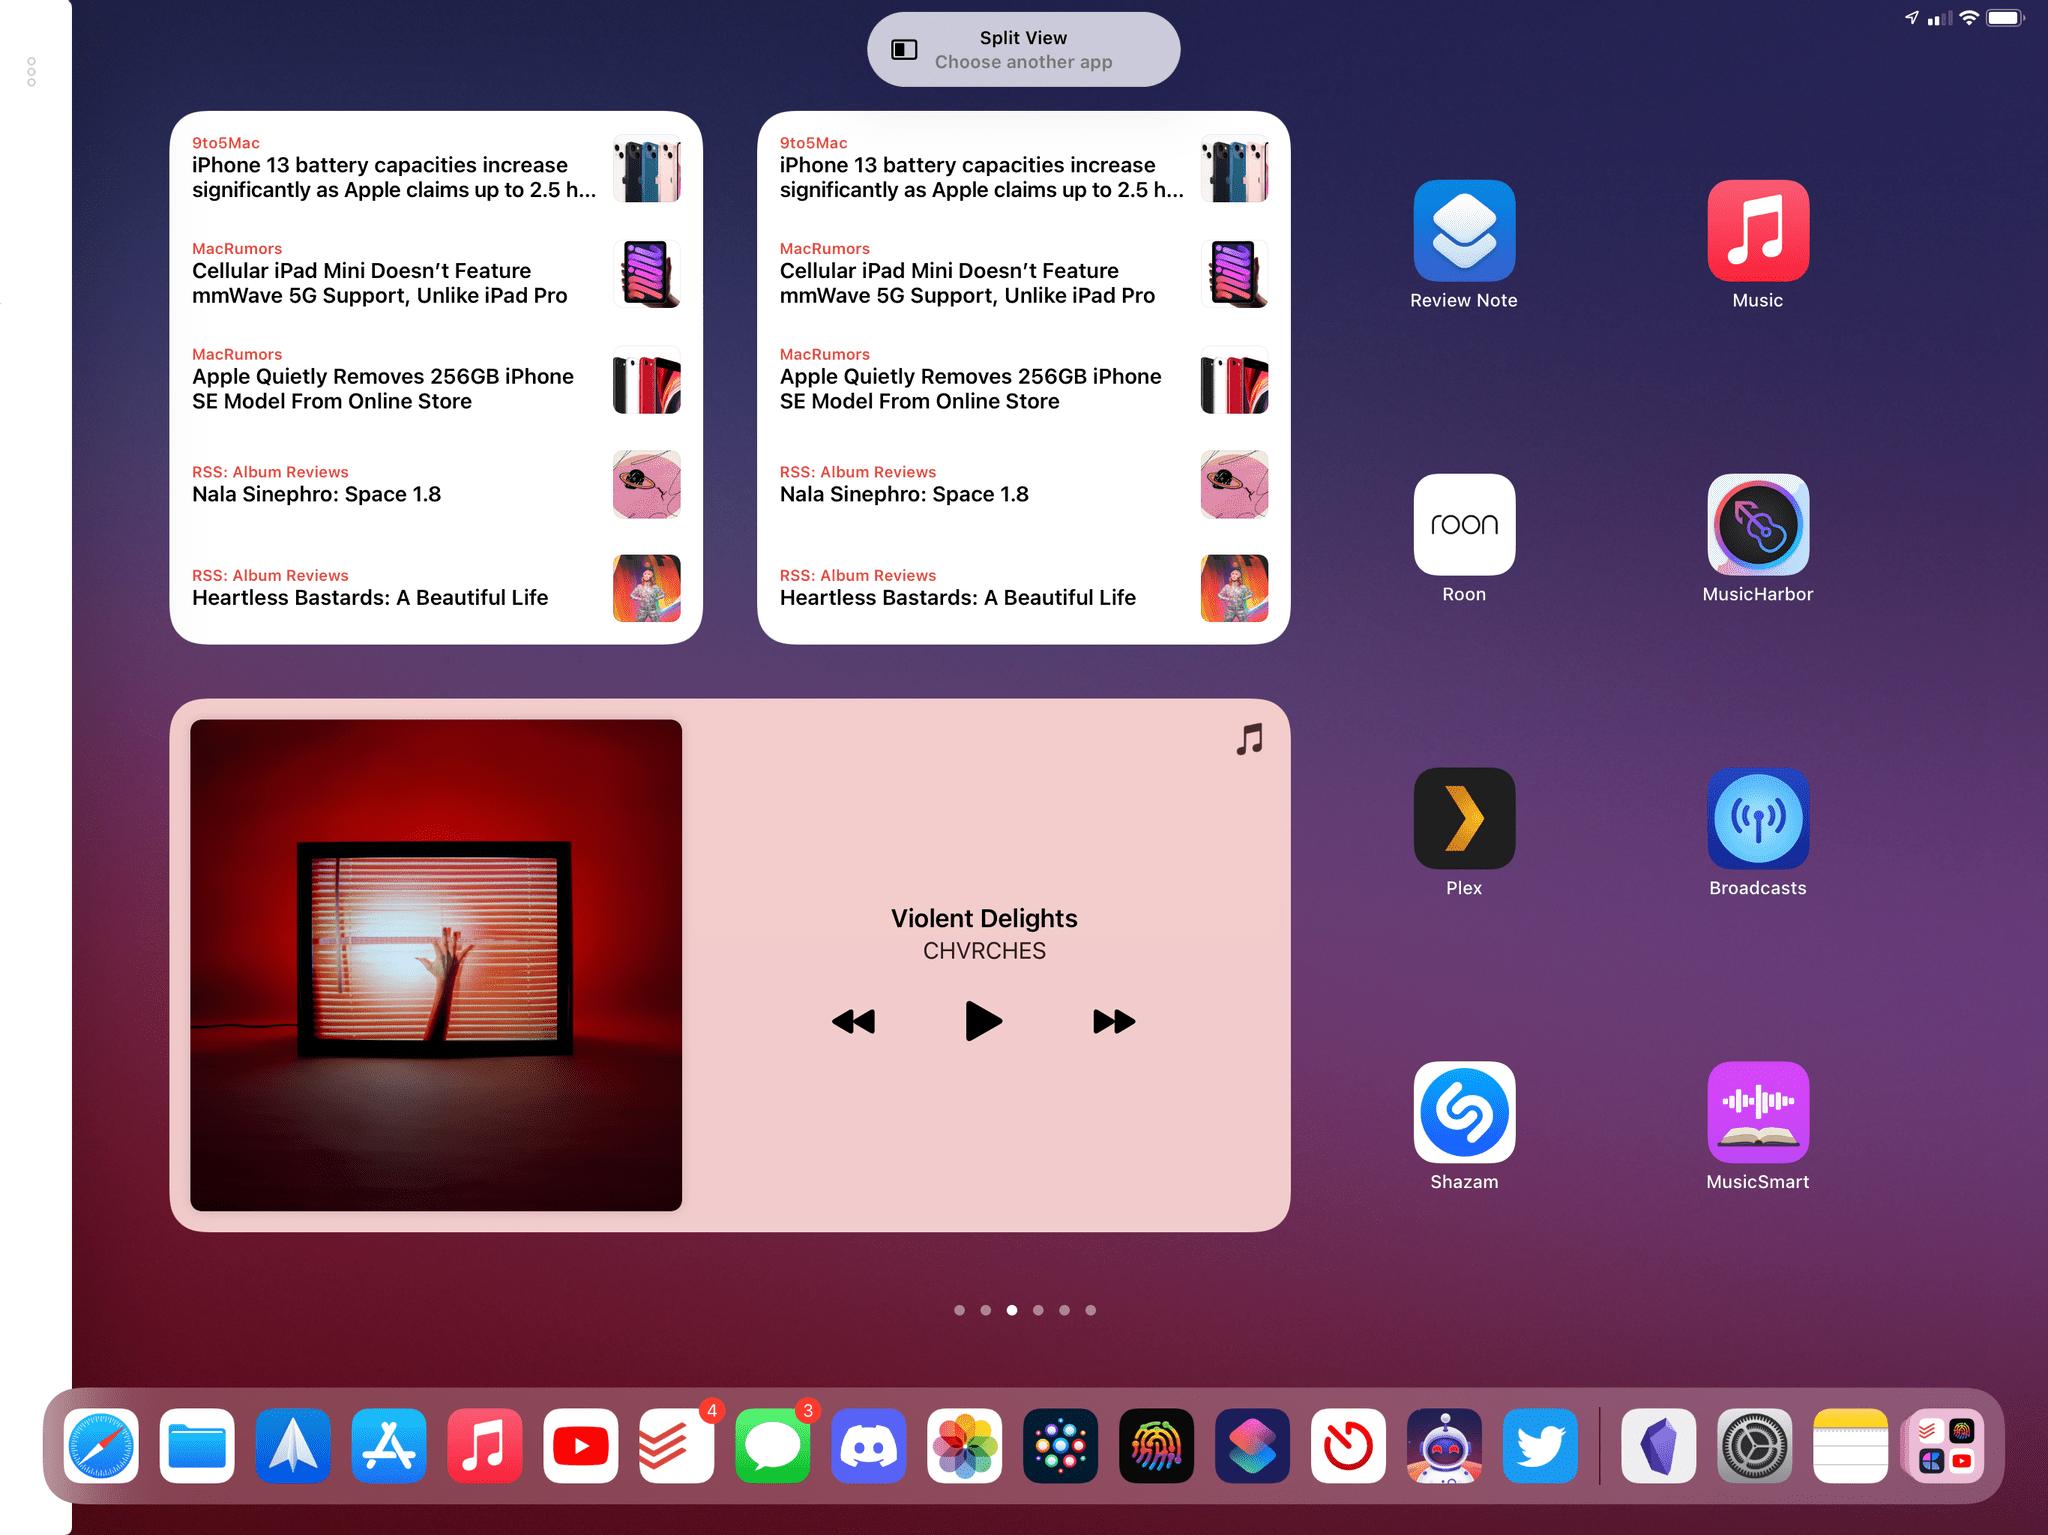Open Nala Sinephro review in right widget
The width and height of the screenshot is (2048, 1535).
coord(1024,485)
